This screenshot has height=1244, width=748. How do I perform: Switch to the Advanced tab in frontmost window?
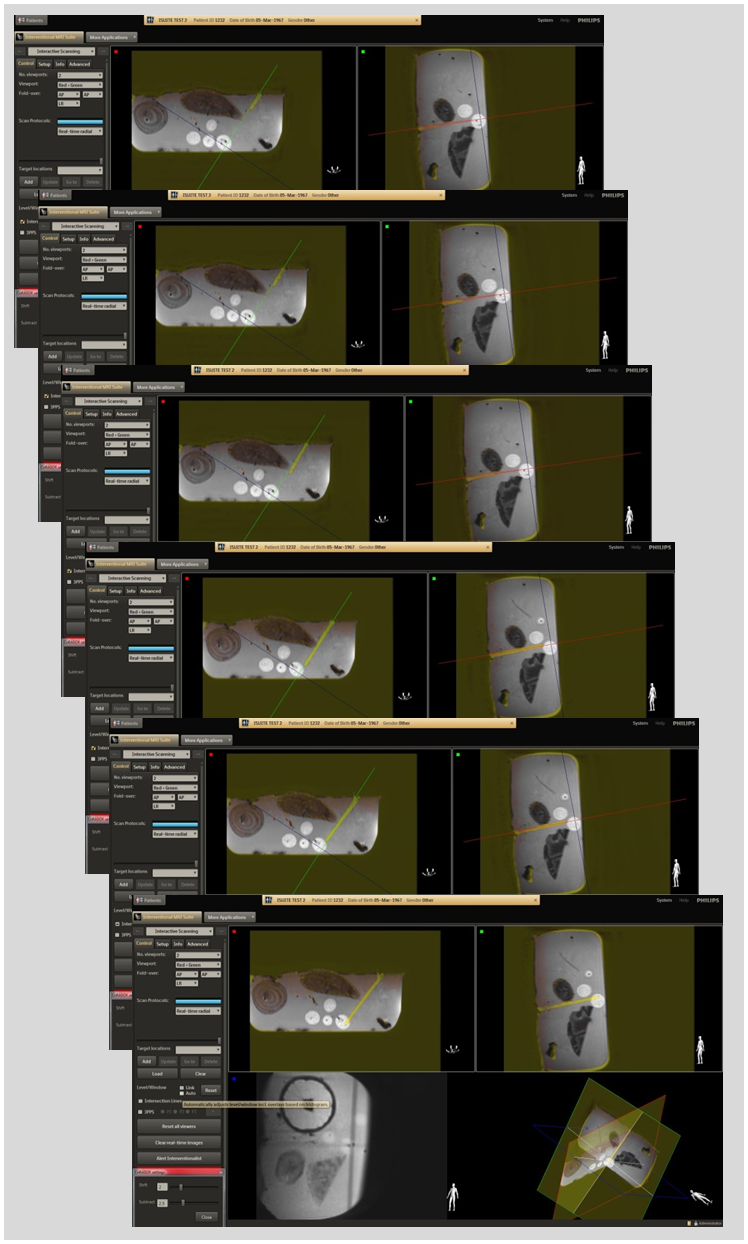[x=198, y=944]
